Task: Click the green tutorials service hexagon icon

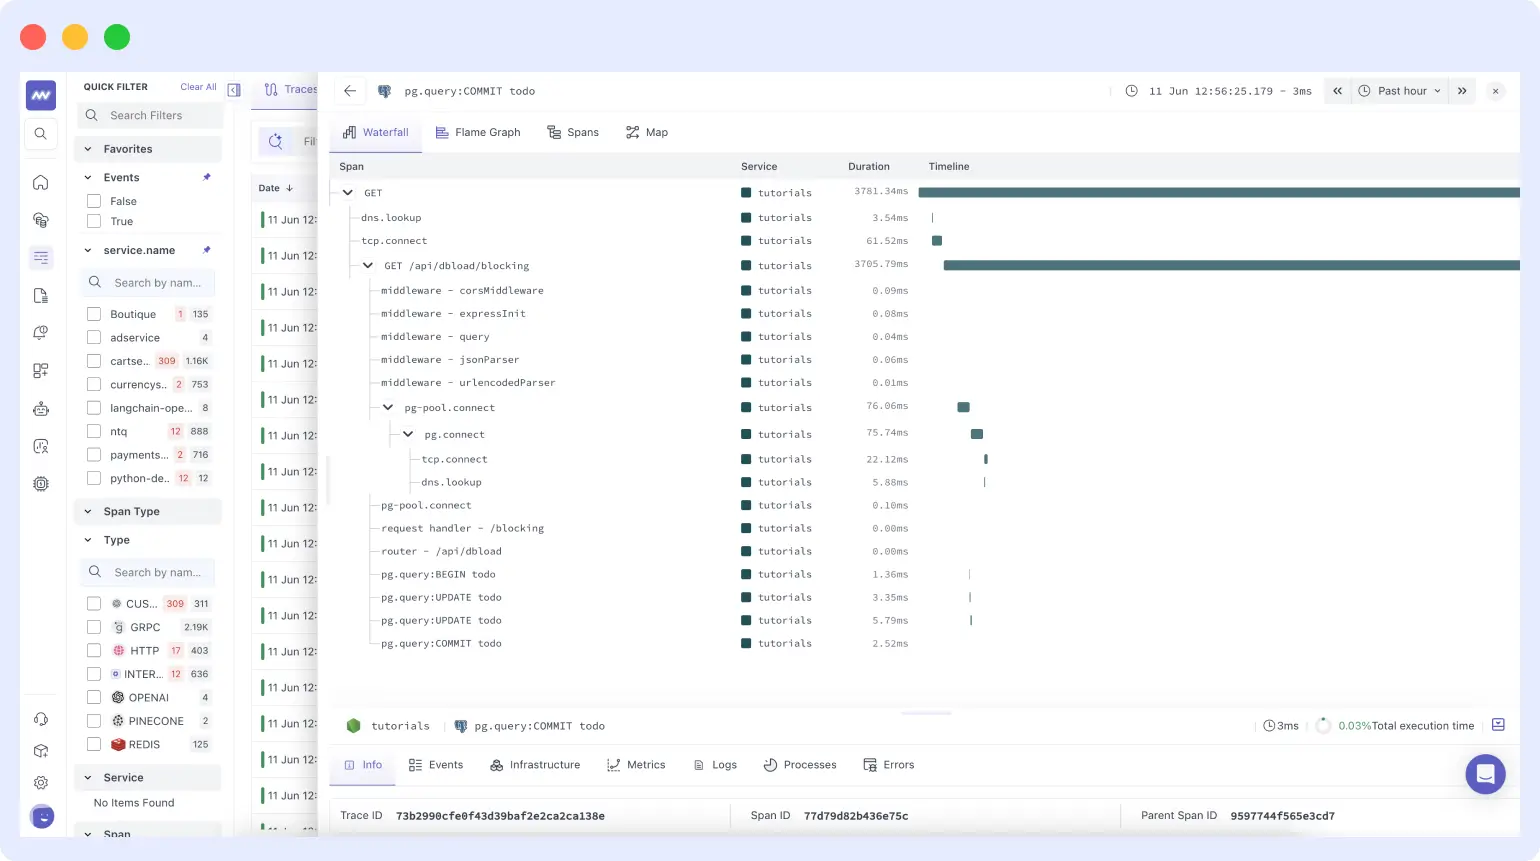Action: (x=353, y=726)
